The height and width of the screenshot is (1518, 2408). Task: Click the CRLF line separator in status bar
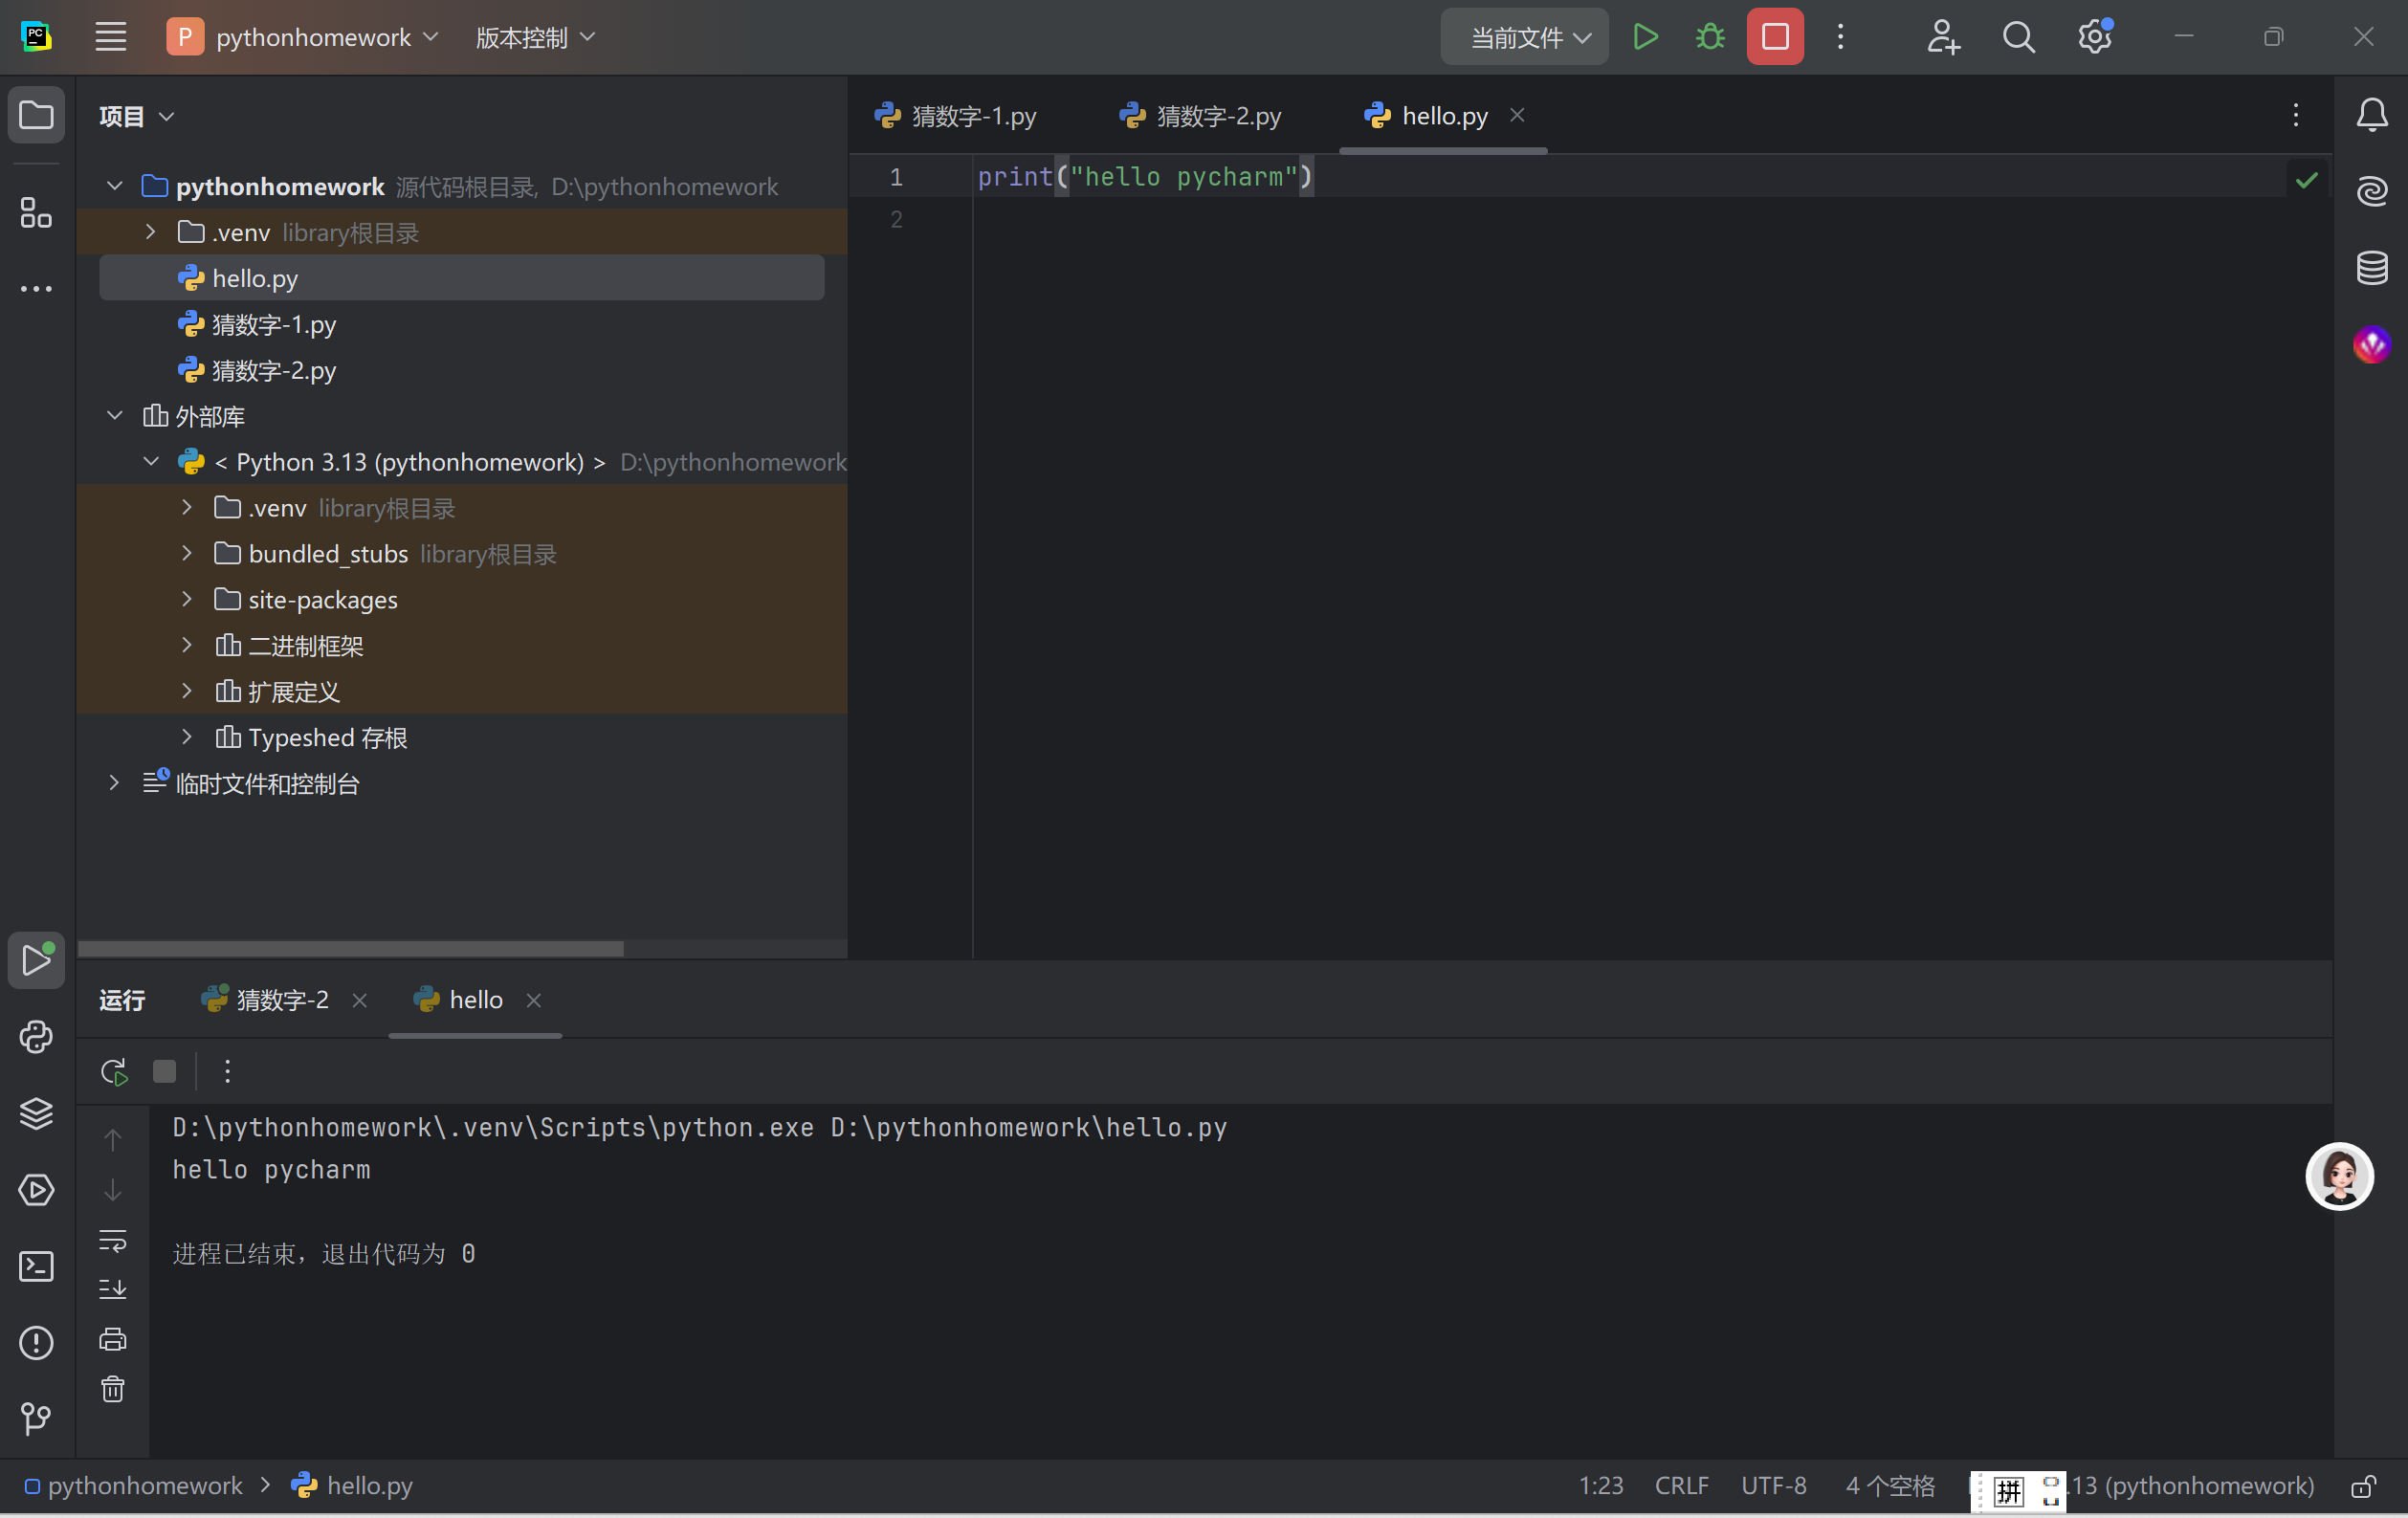[x=1680, y=1486]
